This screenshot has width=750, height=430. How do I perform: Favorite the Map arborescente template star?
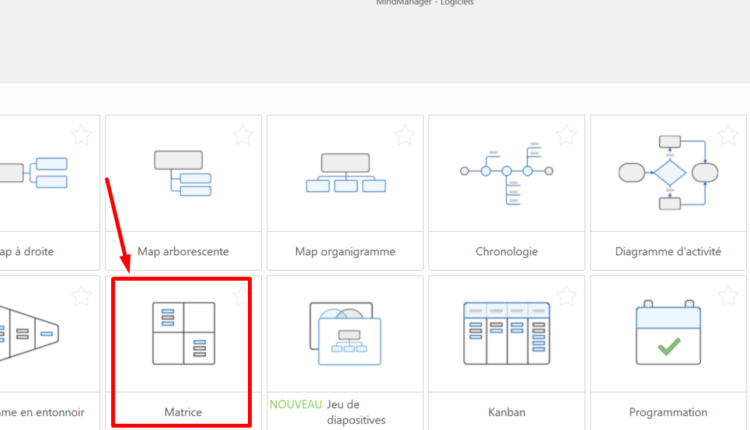click(243, 134)
